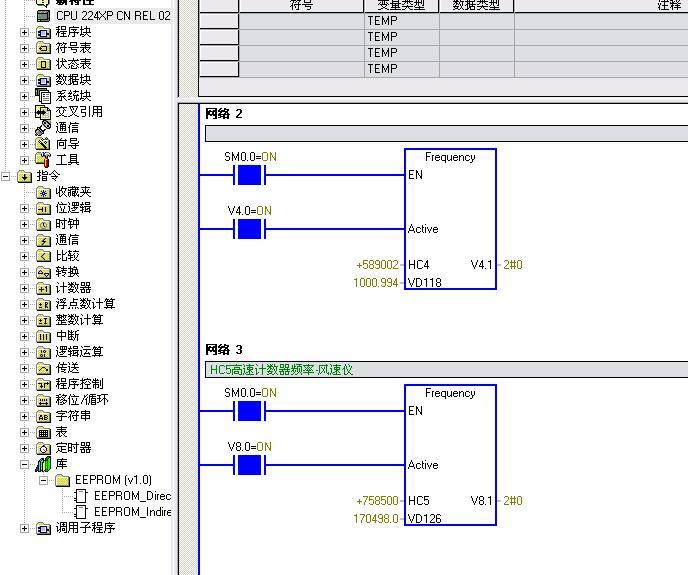The width and height of the screenshot is (688, 575).
Task: Click the 转换 convert instruction icon
Action: (x=43, y=273)
